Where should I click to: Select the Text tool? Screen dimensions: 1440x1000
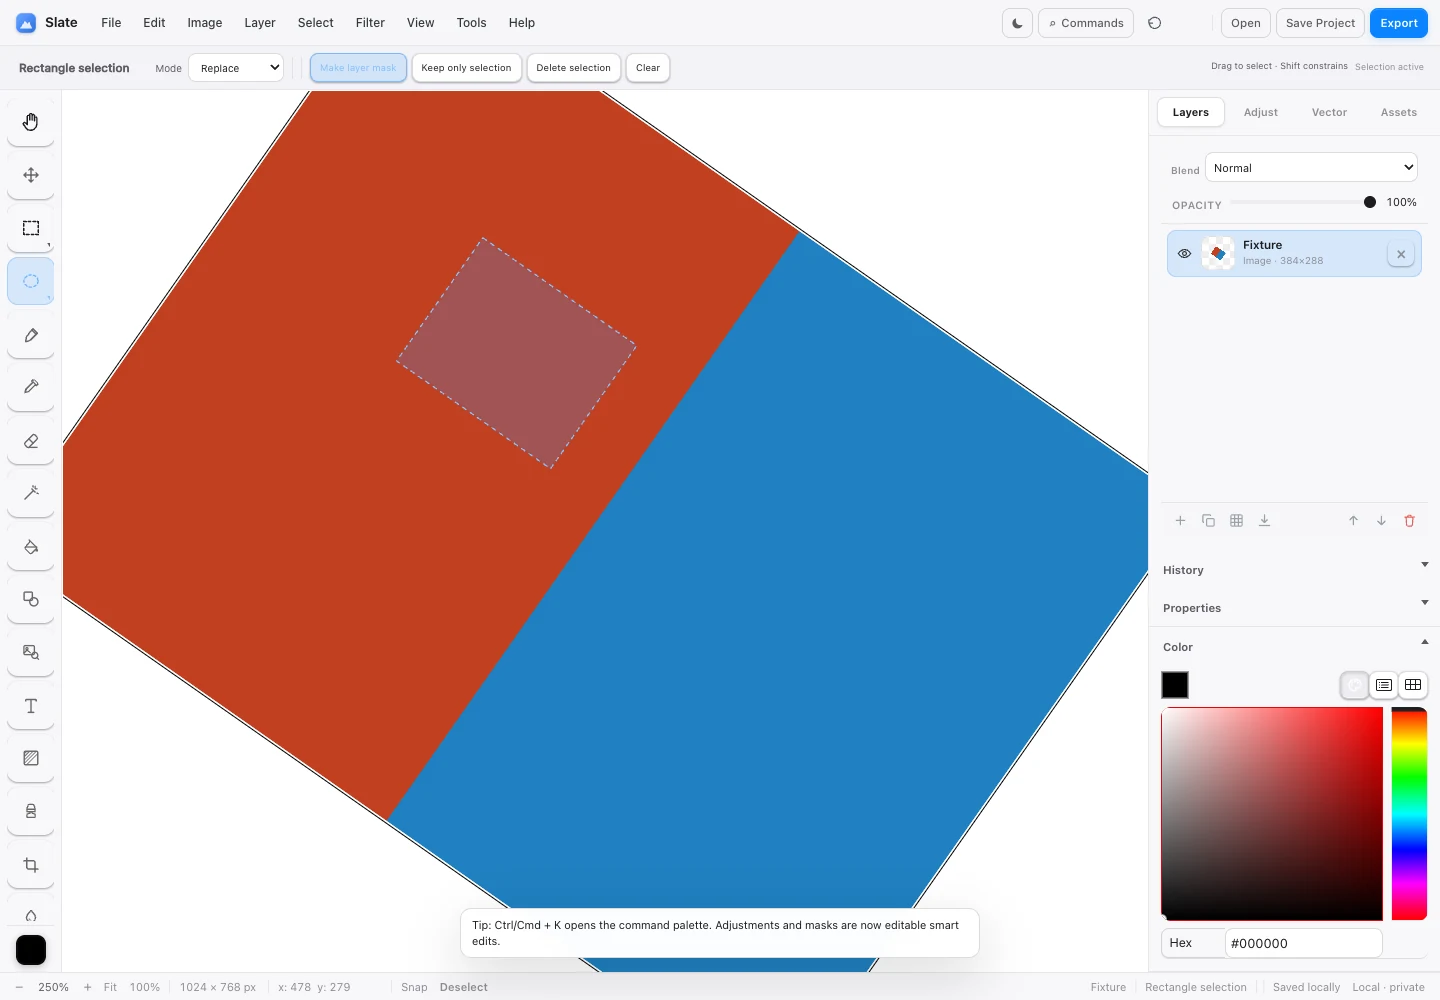pos(31,706)
